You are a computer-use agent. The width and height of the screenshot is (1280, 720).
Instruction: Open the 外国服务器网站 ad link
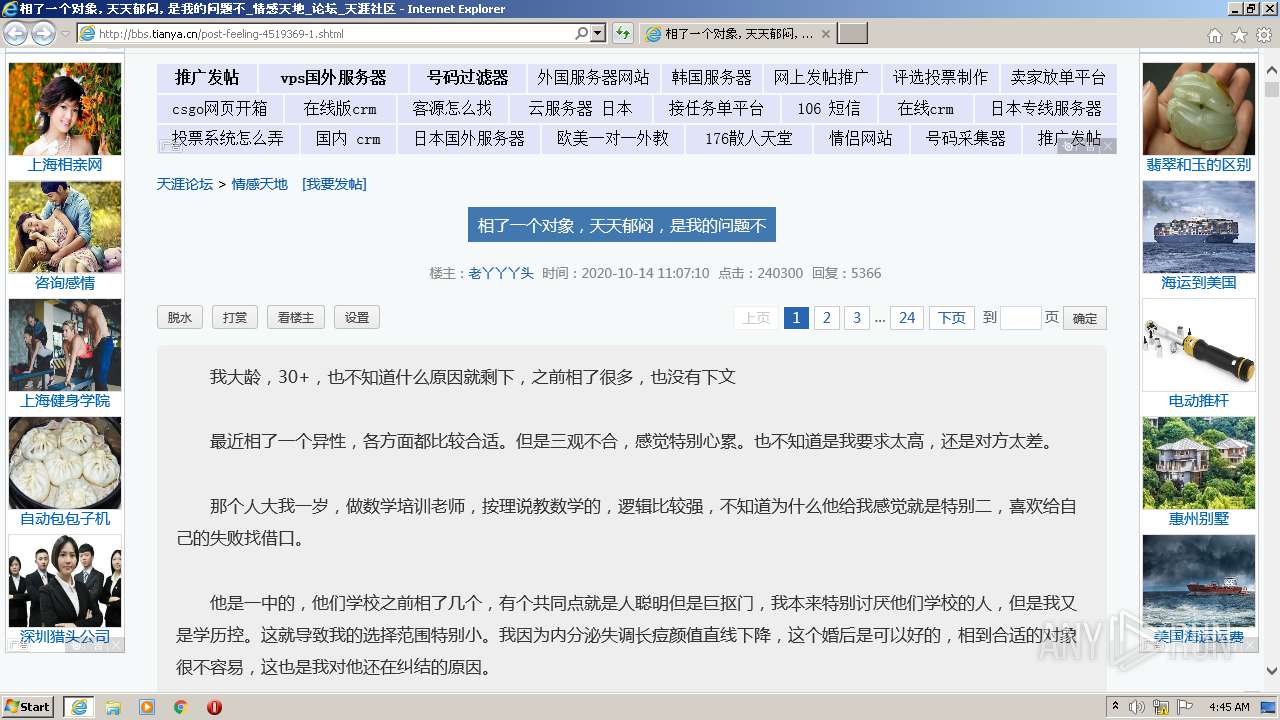[x=593, y=77]
